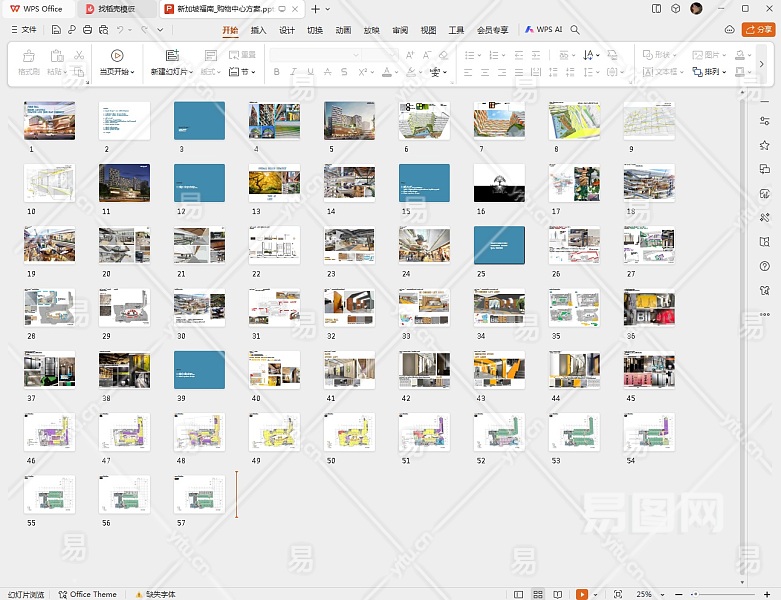Click the star favorites icon in right sidebar
The width and height of the screenshot is (781, 600).
tap(764, 145)
